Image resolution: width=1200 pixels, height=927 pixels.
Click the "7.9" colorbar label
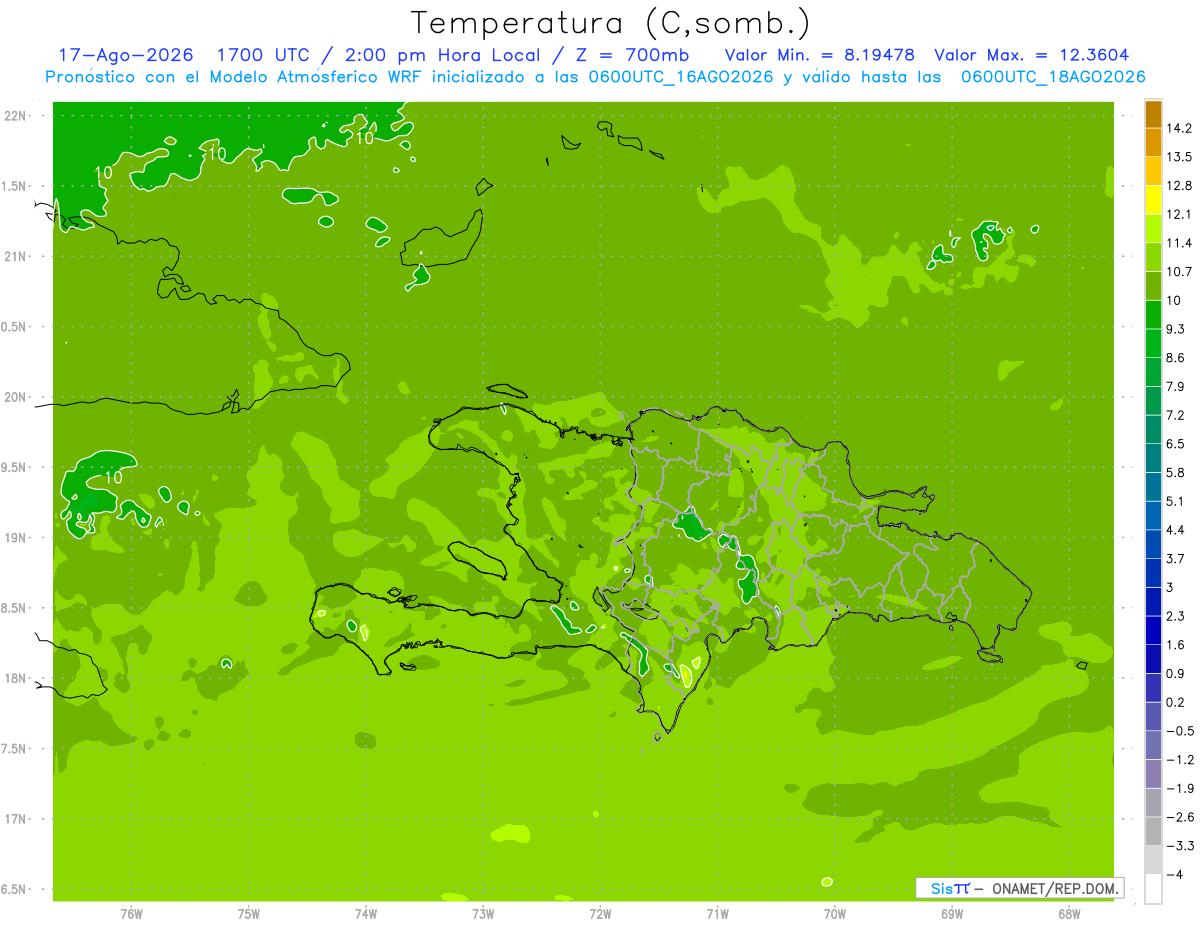coord(1176,387)
